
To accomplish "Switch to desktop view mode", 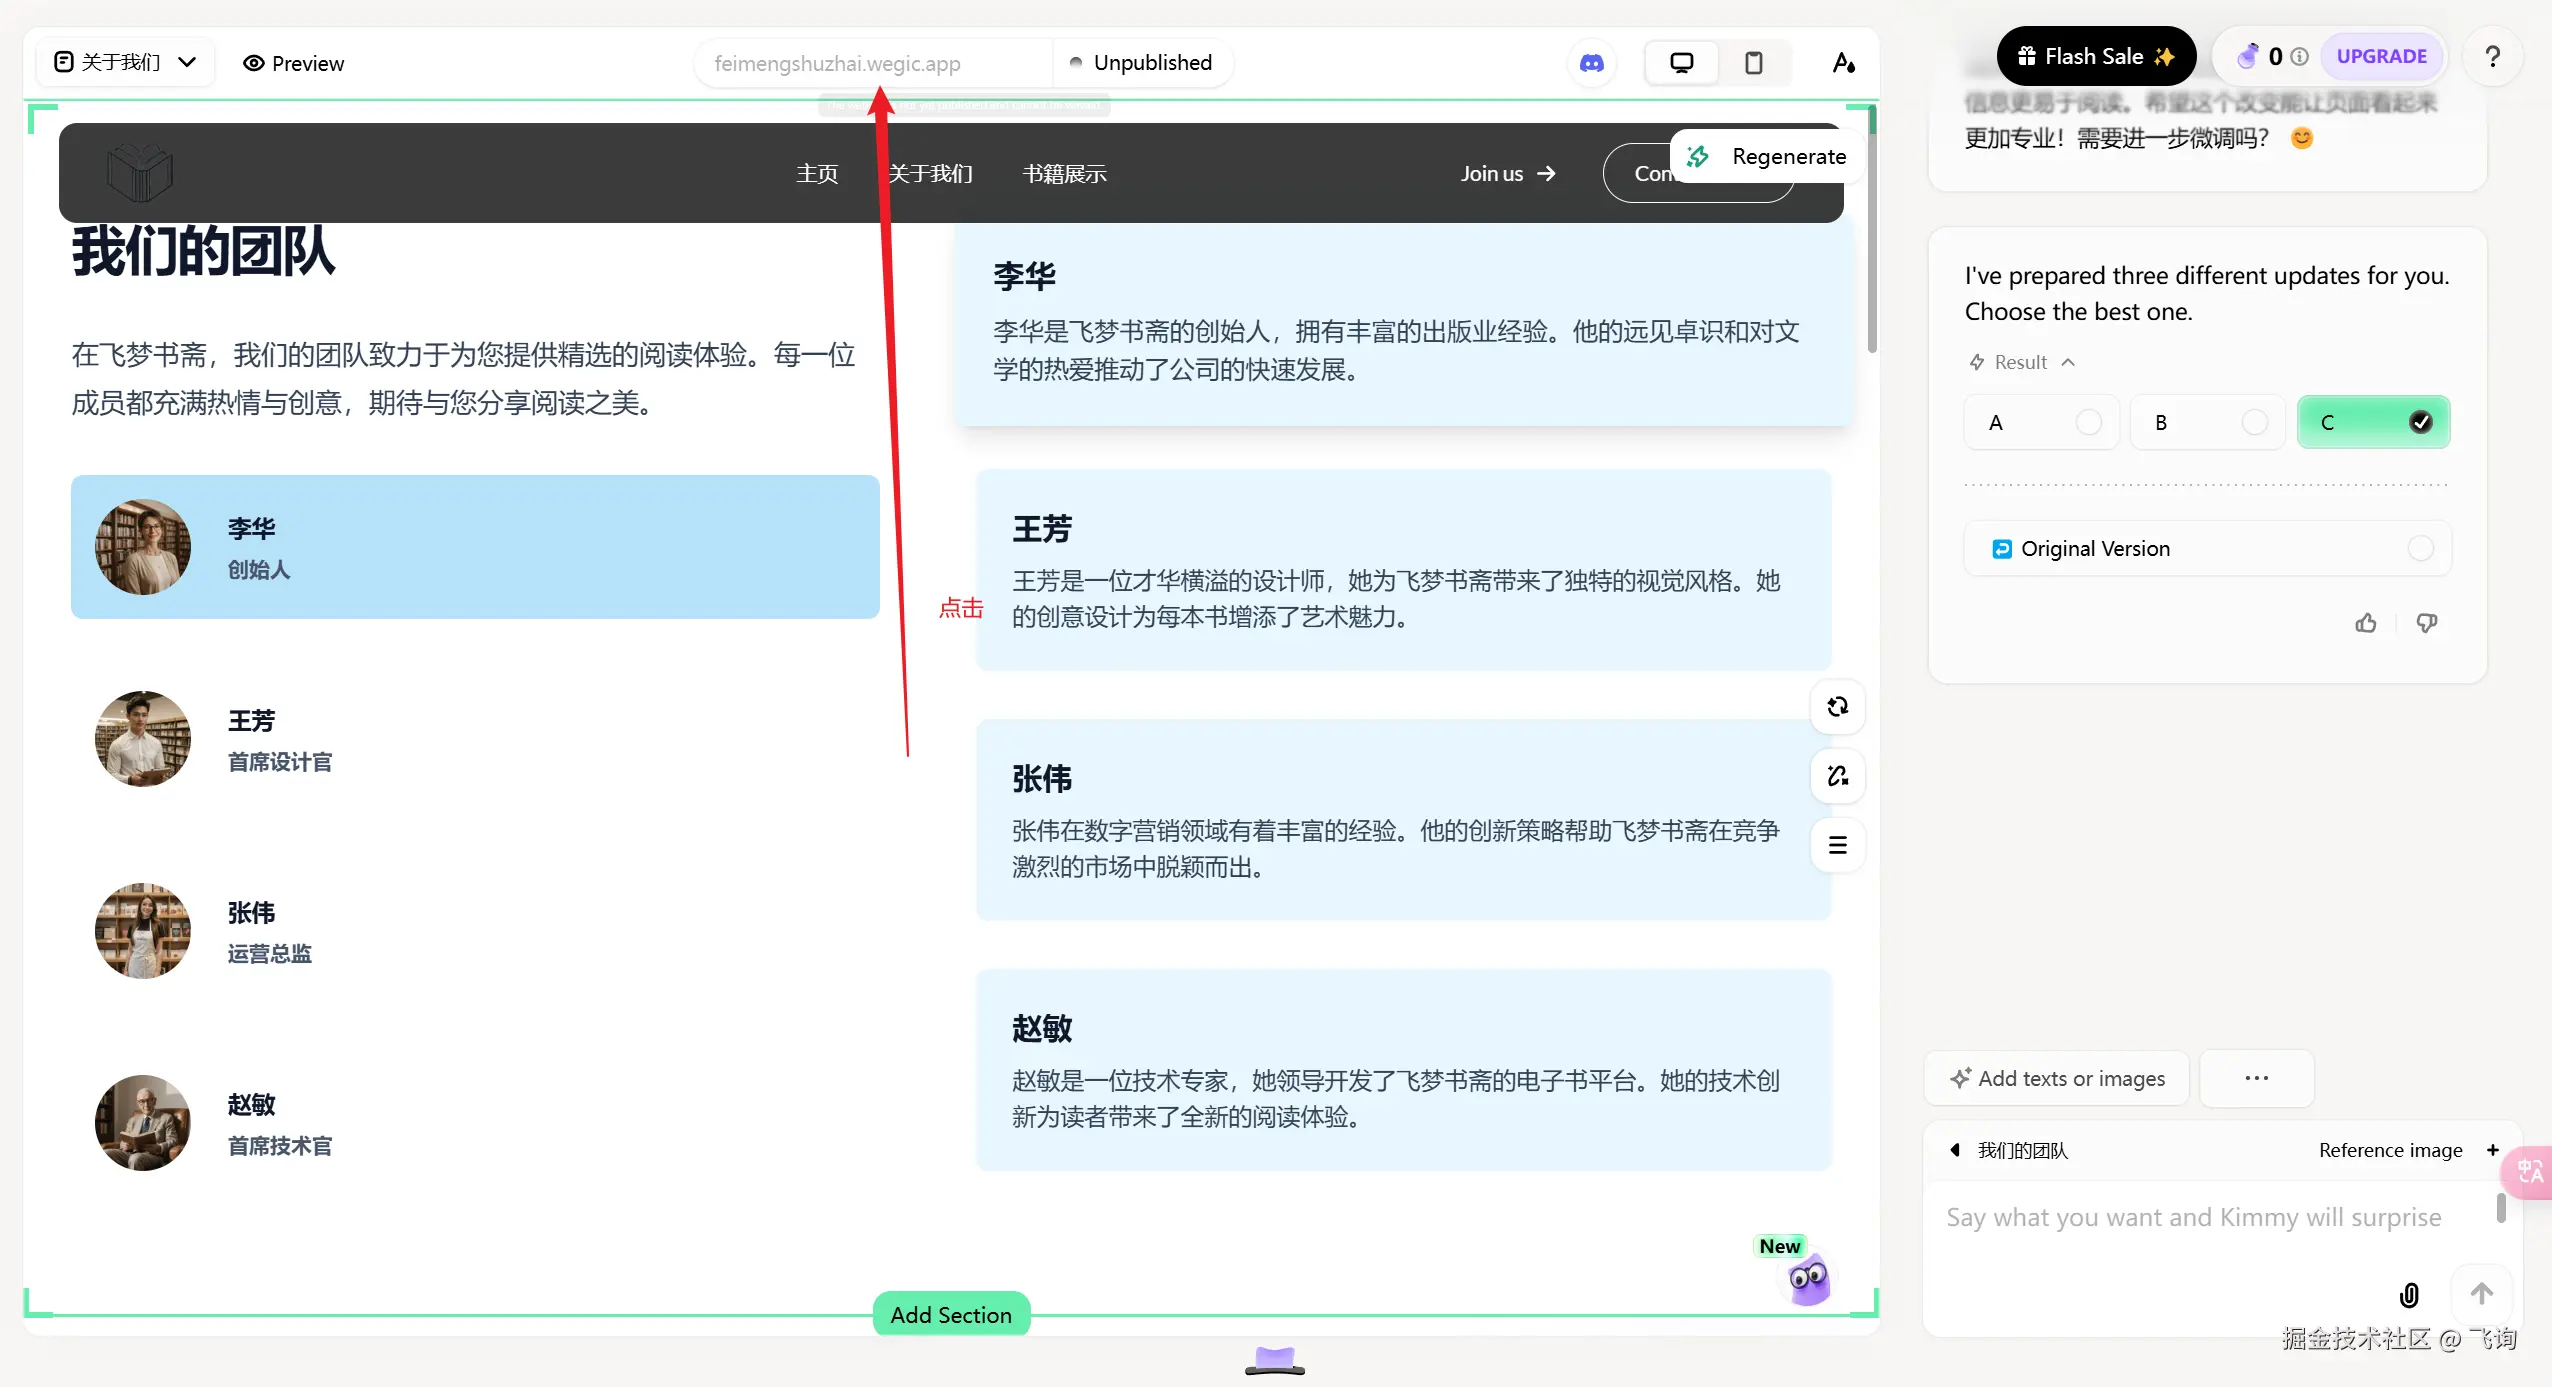I will pyautogui.click(x=1681, y=63).
